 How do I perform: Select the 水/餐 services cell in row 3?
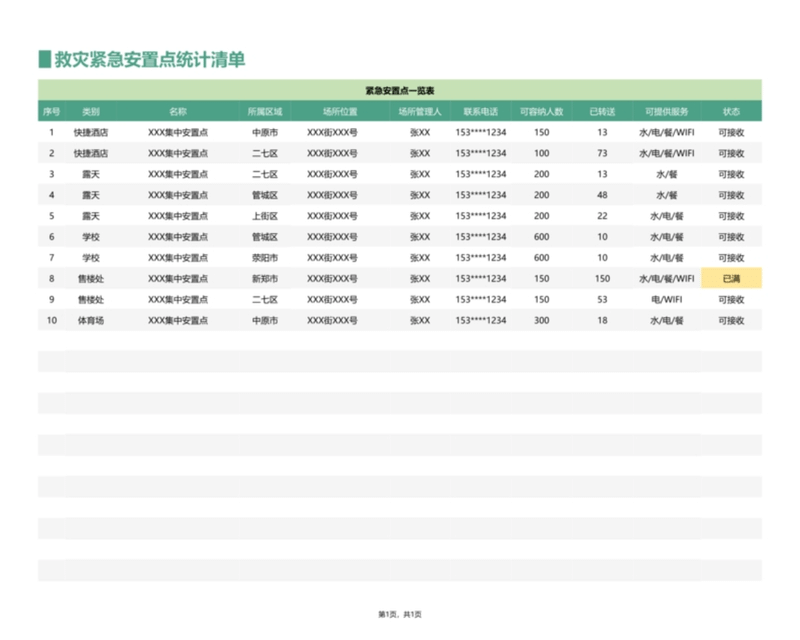666,174
